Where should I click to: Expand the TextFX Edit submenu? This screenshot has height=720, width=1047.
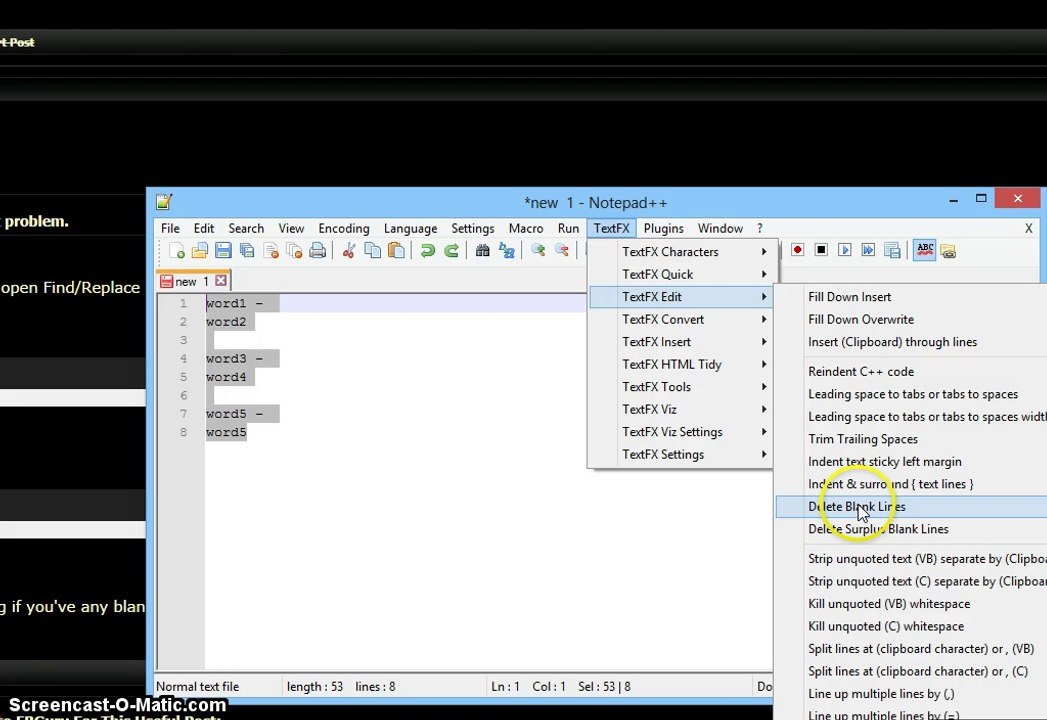click(x=680, y=297)
